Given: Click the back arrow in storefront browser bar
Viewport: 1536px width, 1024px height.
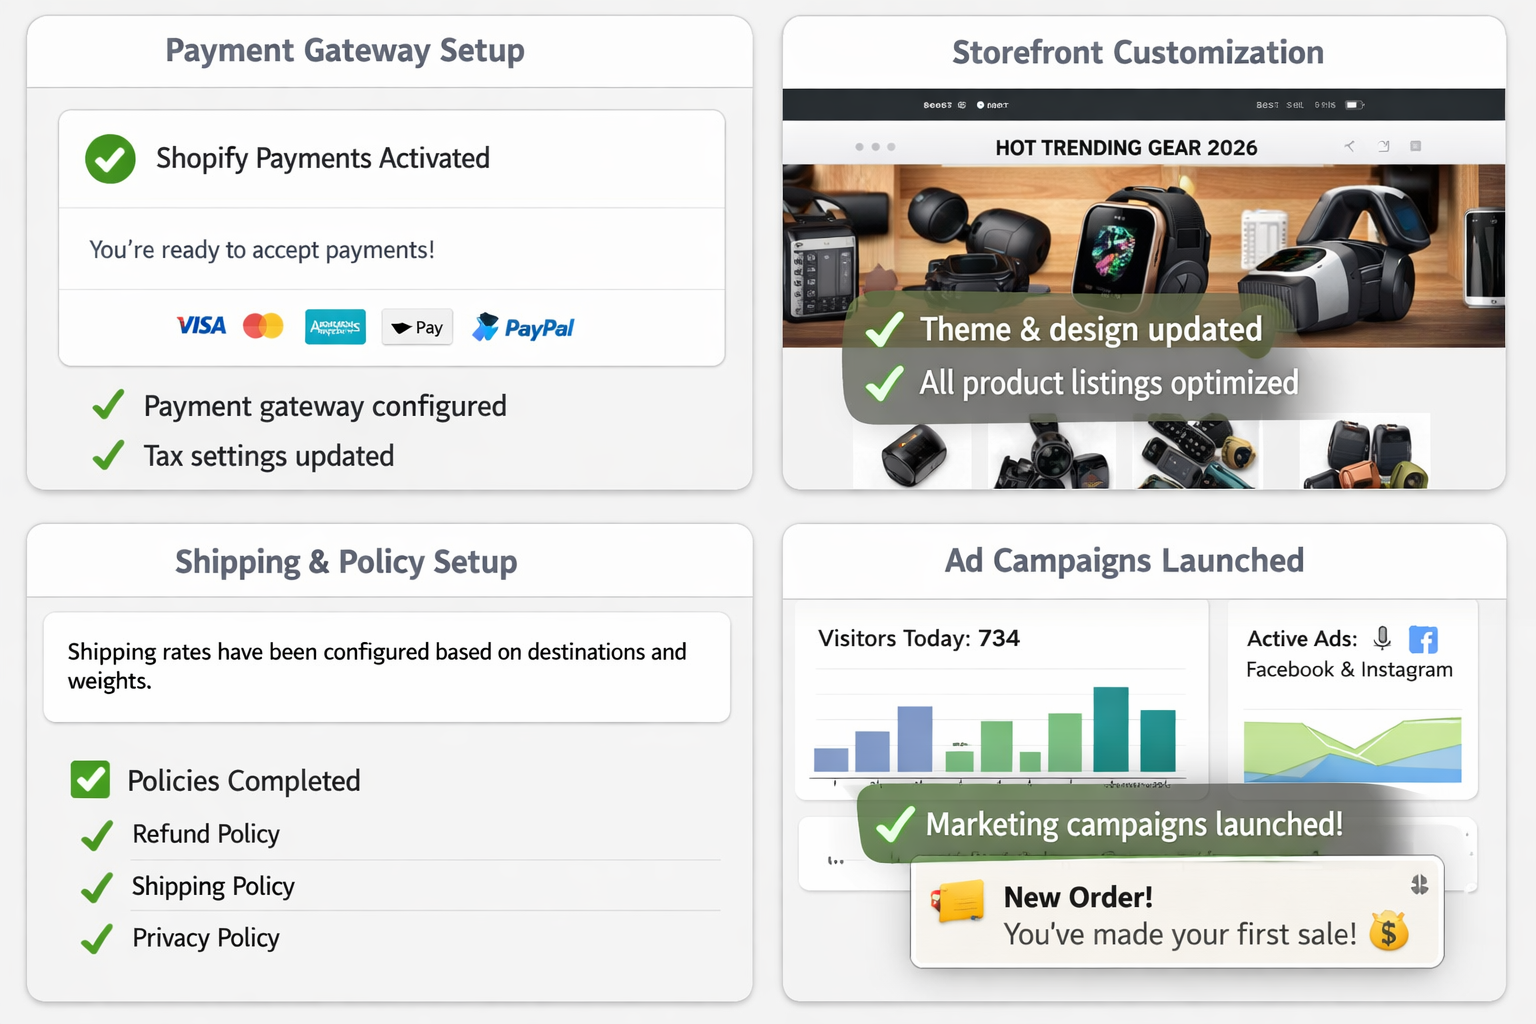Looking at the screenshot, I should coord(1349,146).
